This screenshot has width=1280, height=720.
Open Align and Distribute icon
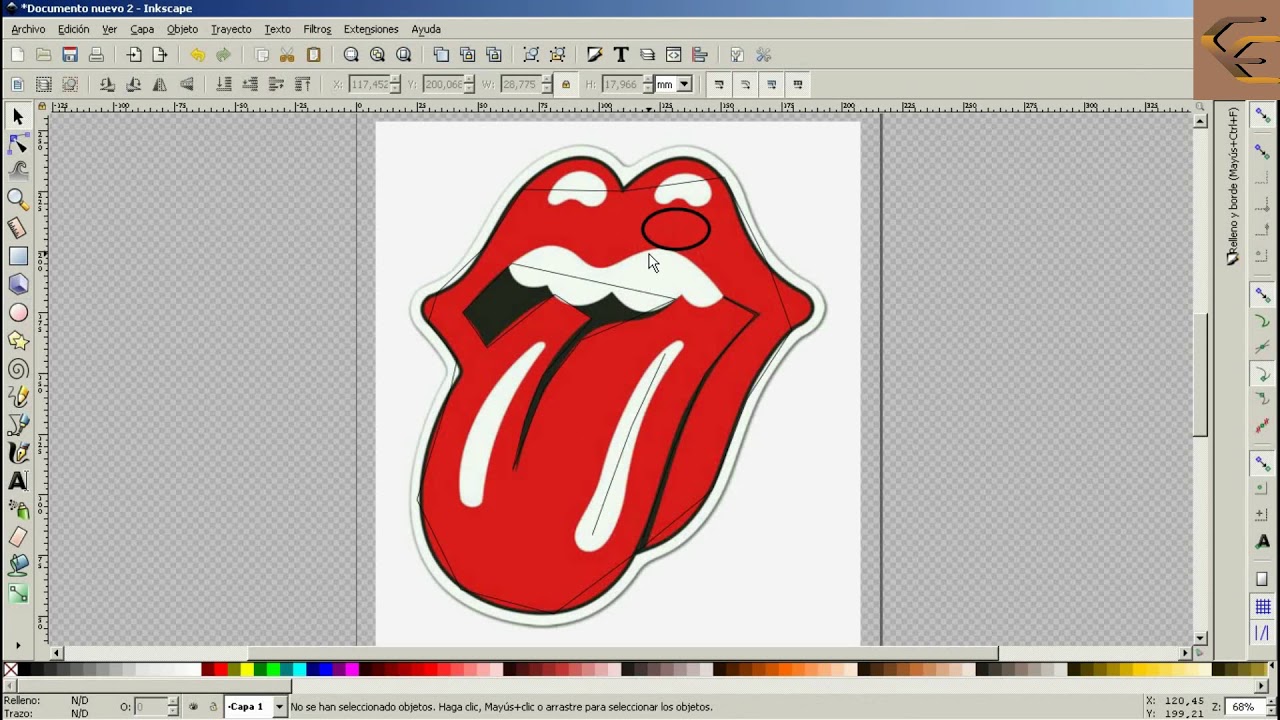[x=699, y=55]
